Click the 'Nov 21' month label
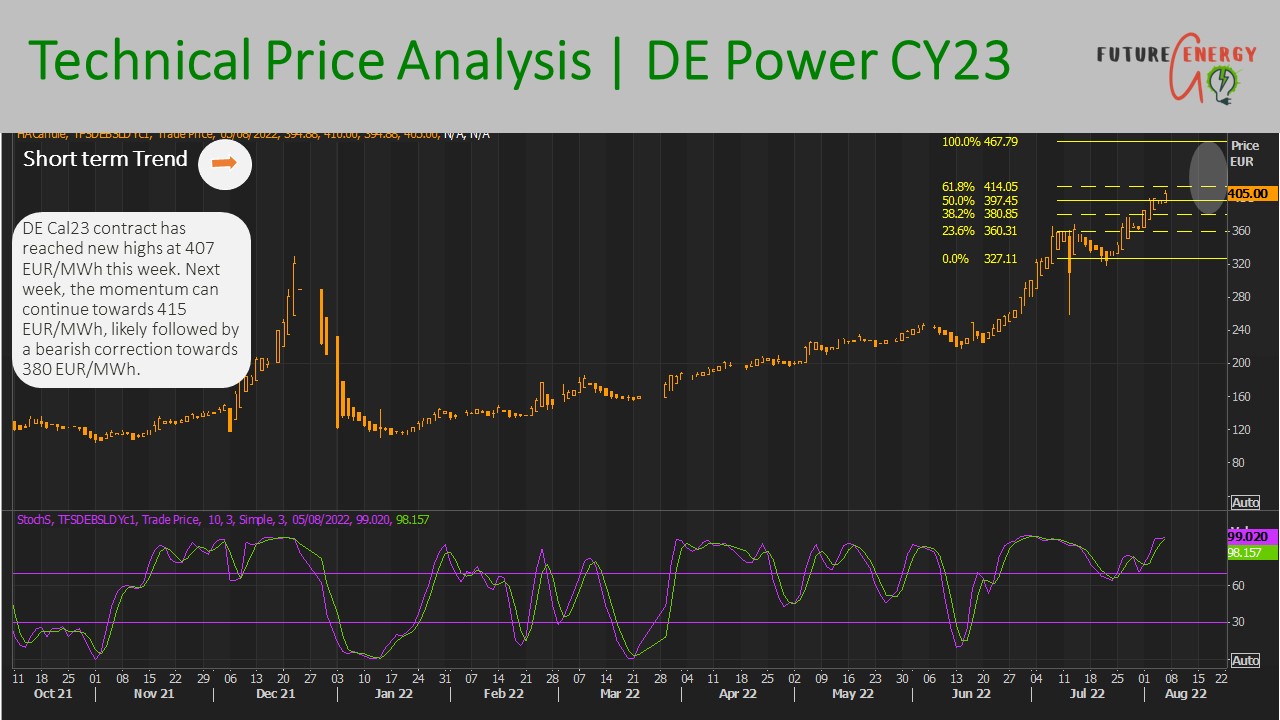The image size is (1280, 720). coord(154,693)
